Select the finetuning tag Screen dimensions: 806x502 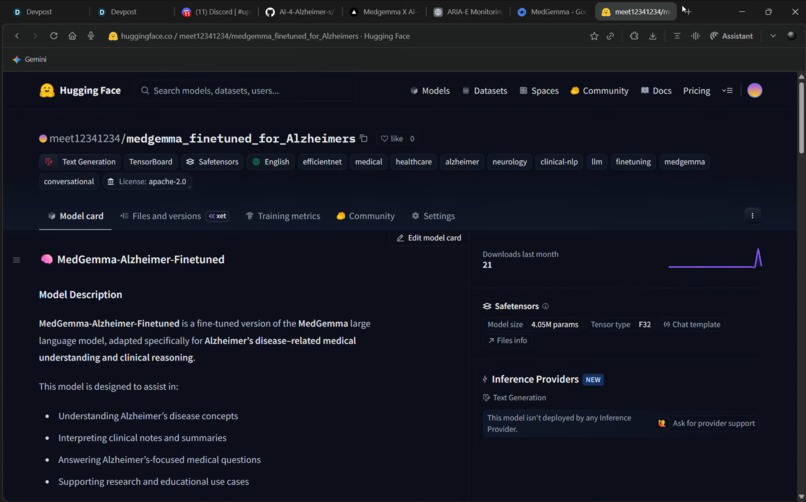tap(633, 161)
